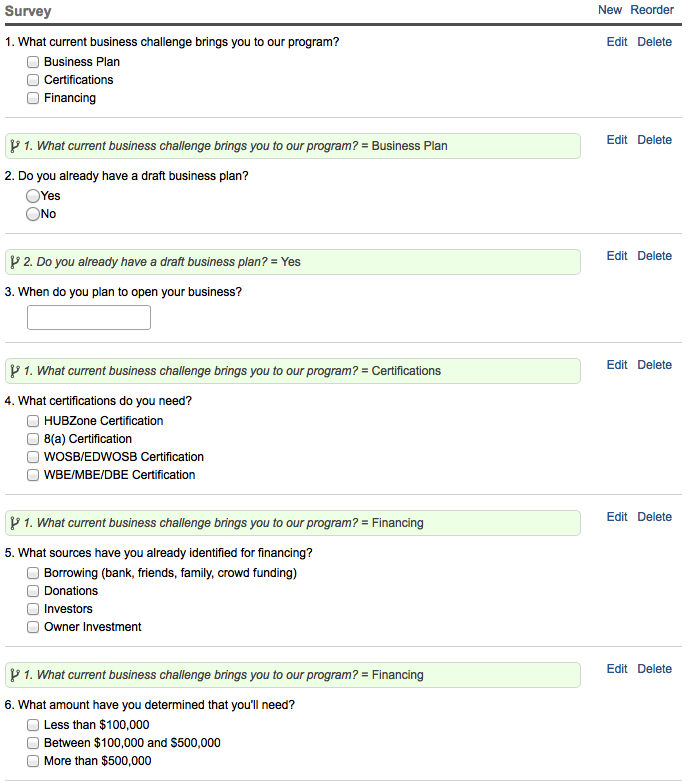Delete the draft business plan Yes condition
This screenshot has height=781, width=689.
pyautogui.click(x=654, y=256)
